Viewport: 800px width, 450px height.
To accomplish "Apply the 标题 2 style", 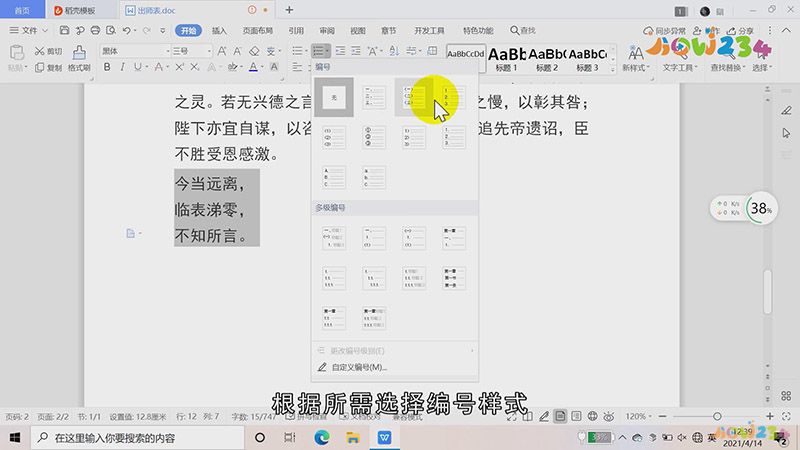I will [547, 59].
